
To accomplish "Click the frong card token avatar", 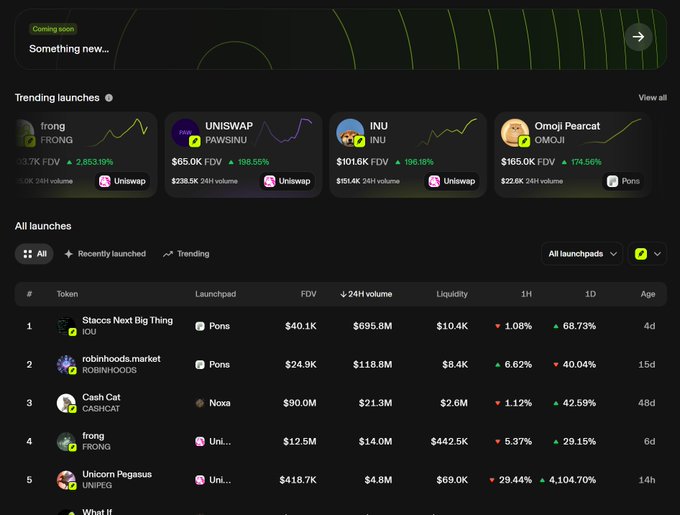I will pyautogui.click(x=25, y=133).
